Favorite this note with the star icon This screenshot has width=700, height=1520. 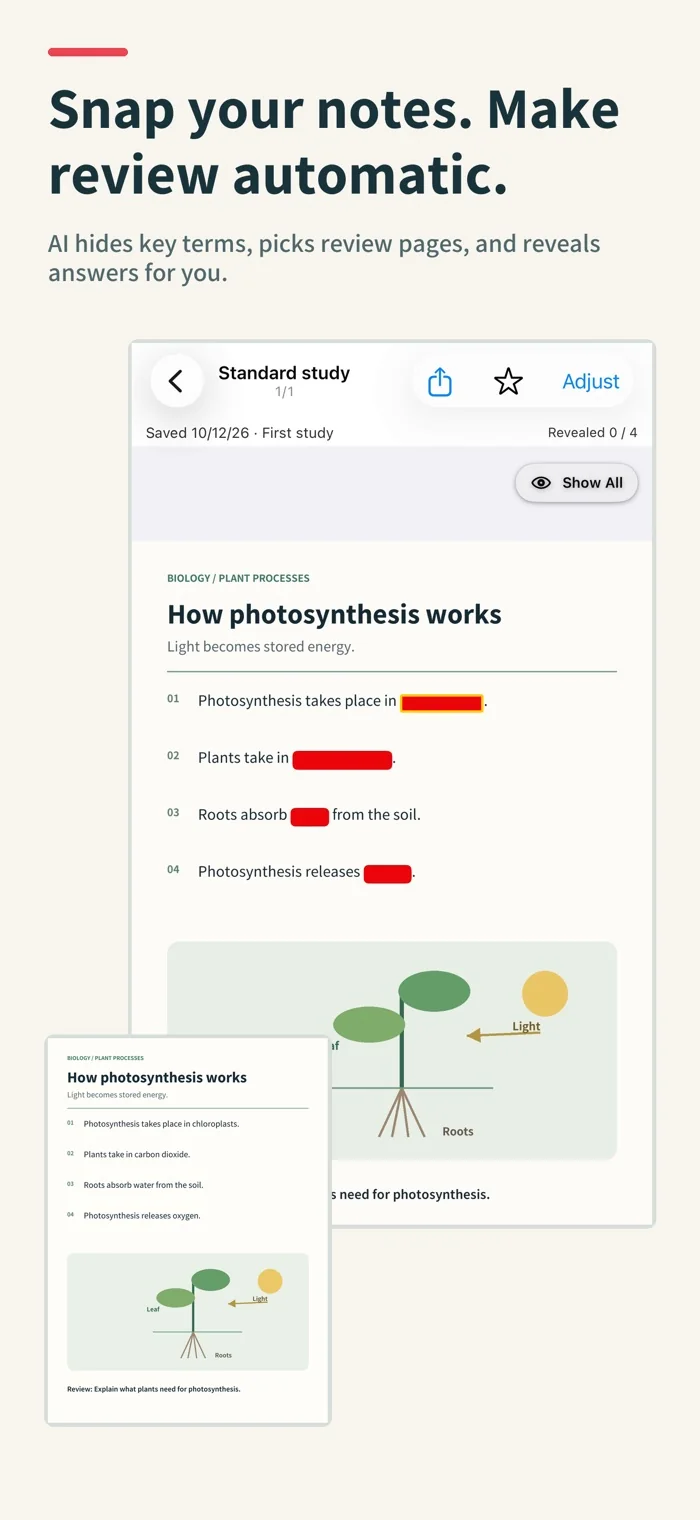click(x=508, y=381)
